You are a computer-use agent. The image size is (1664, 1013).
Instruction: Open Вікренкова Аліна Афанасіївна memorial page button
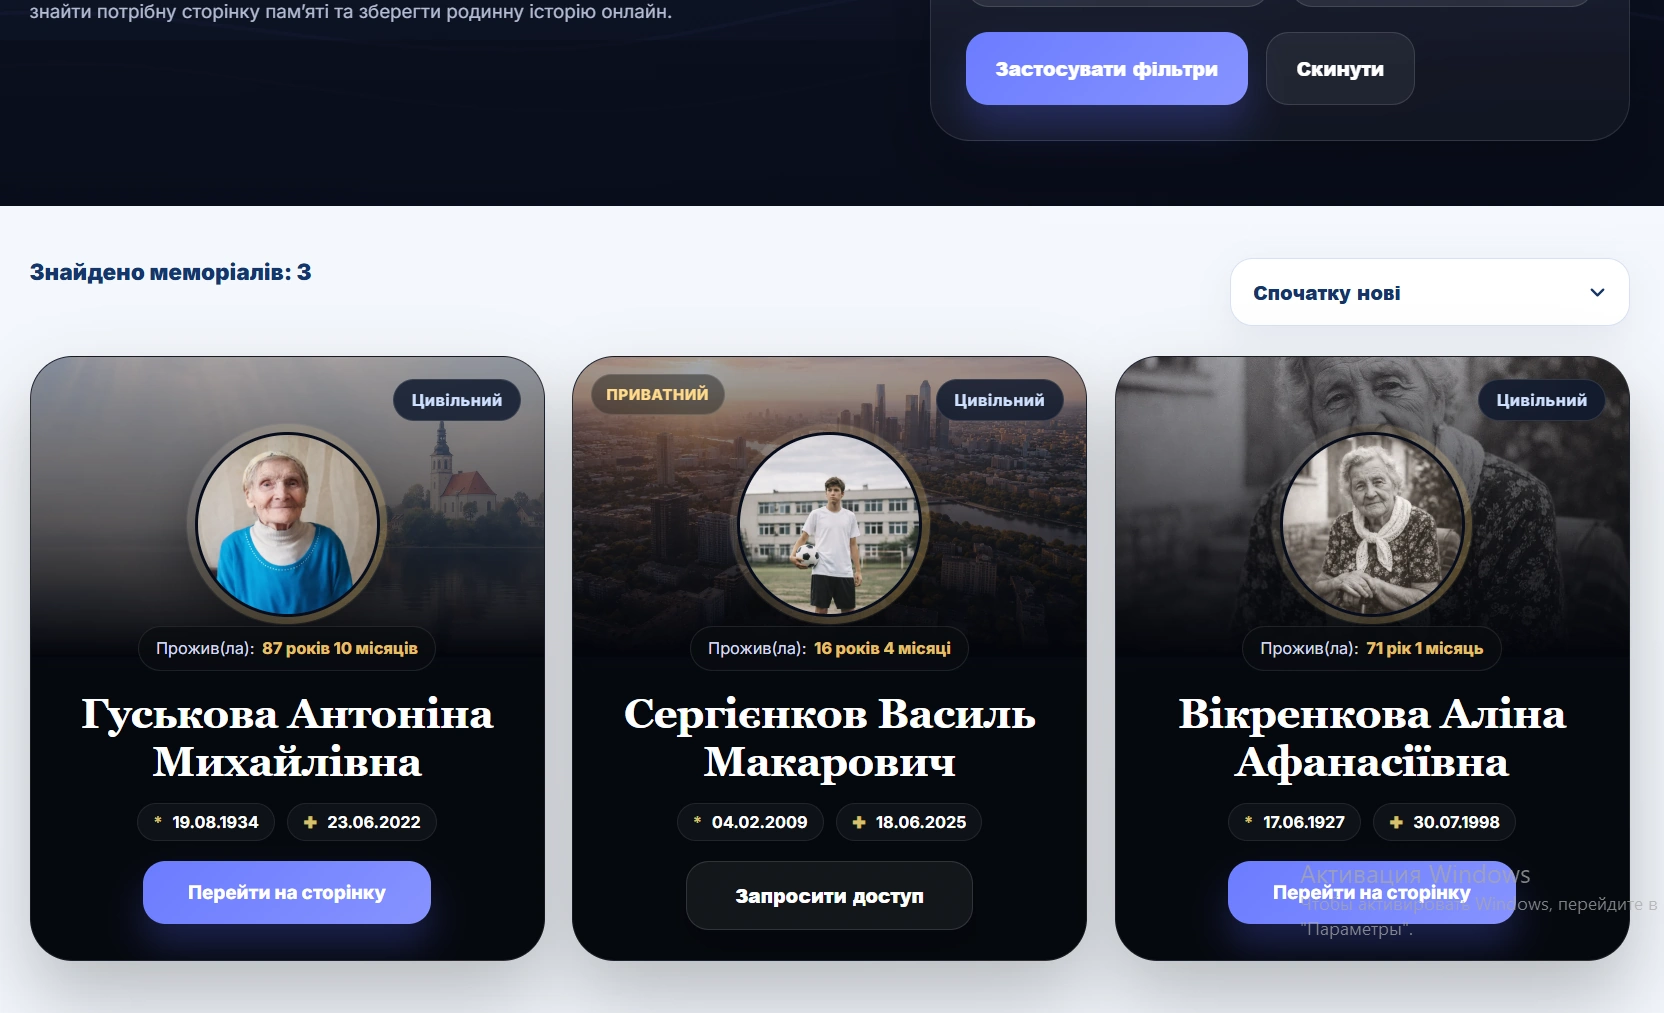(1372, 892)
